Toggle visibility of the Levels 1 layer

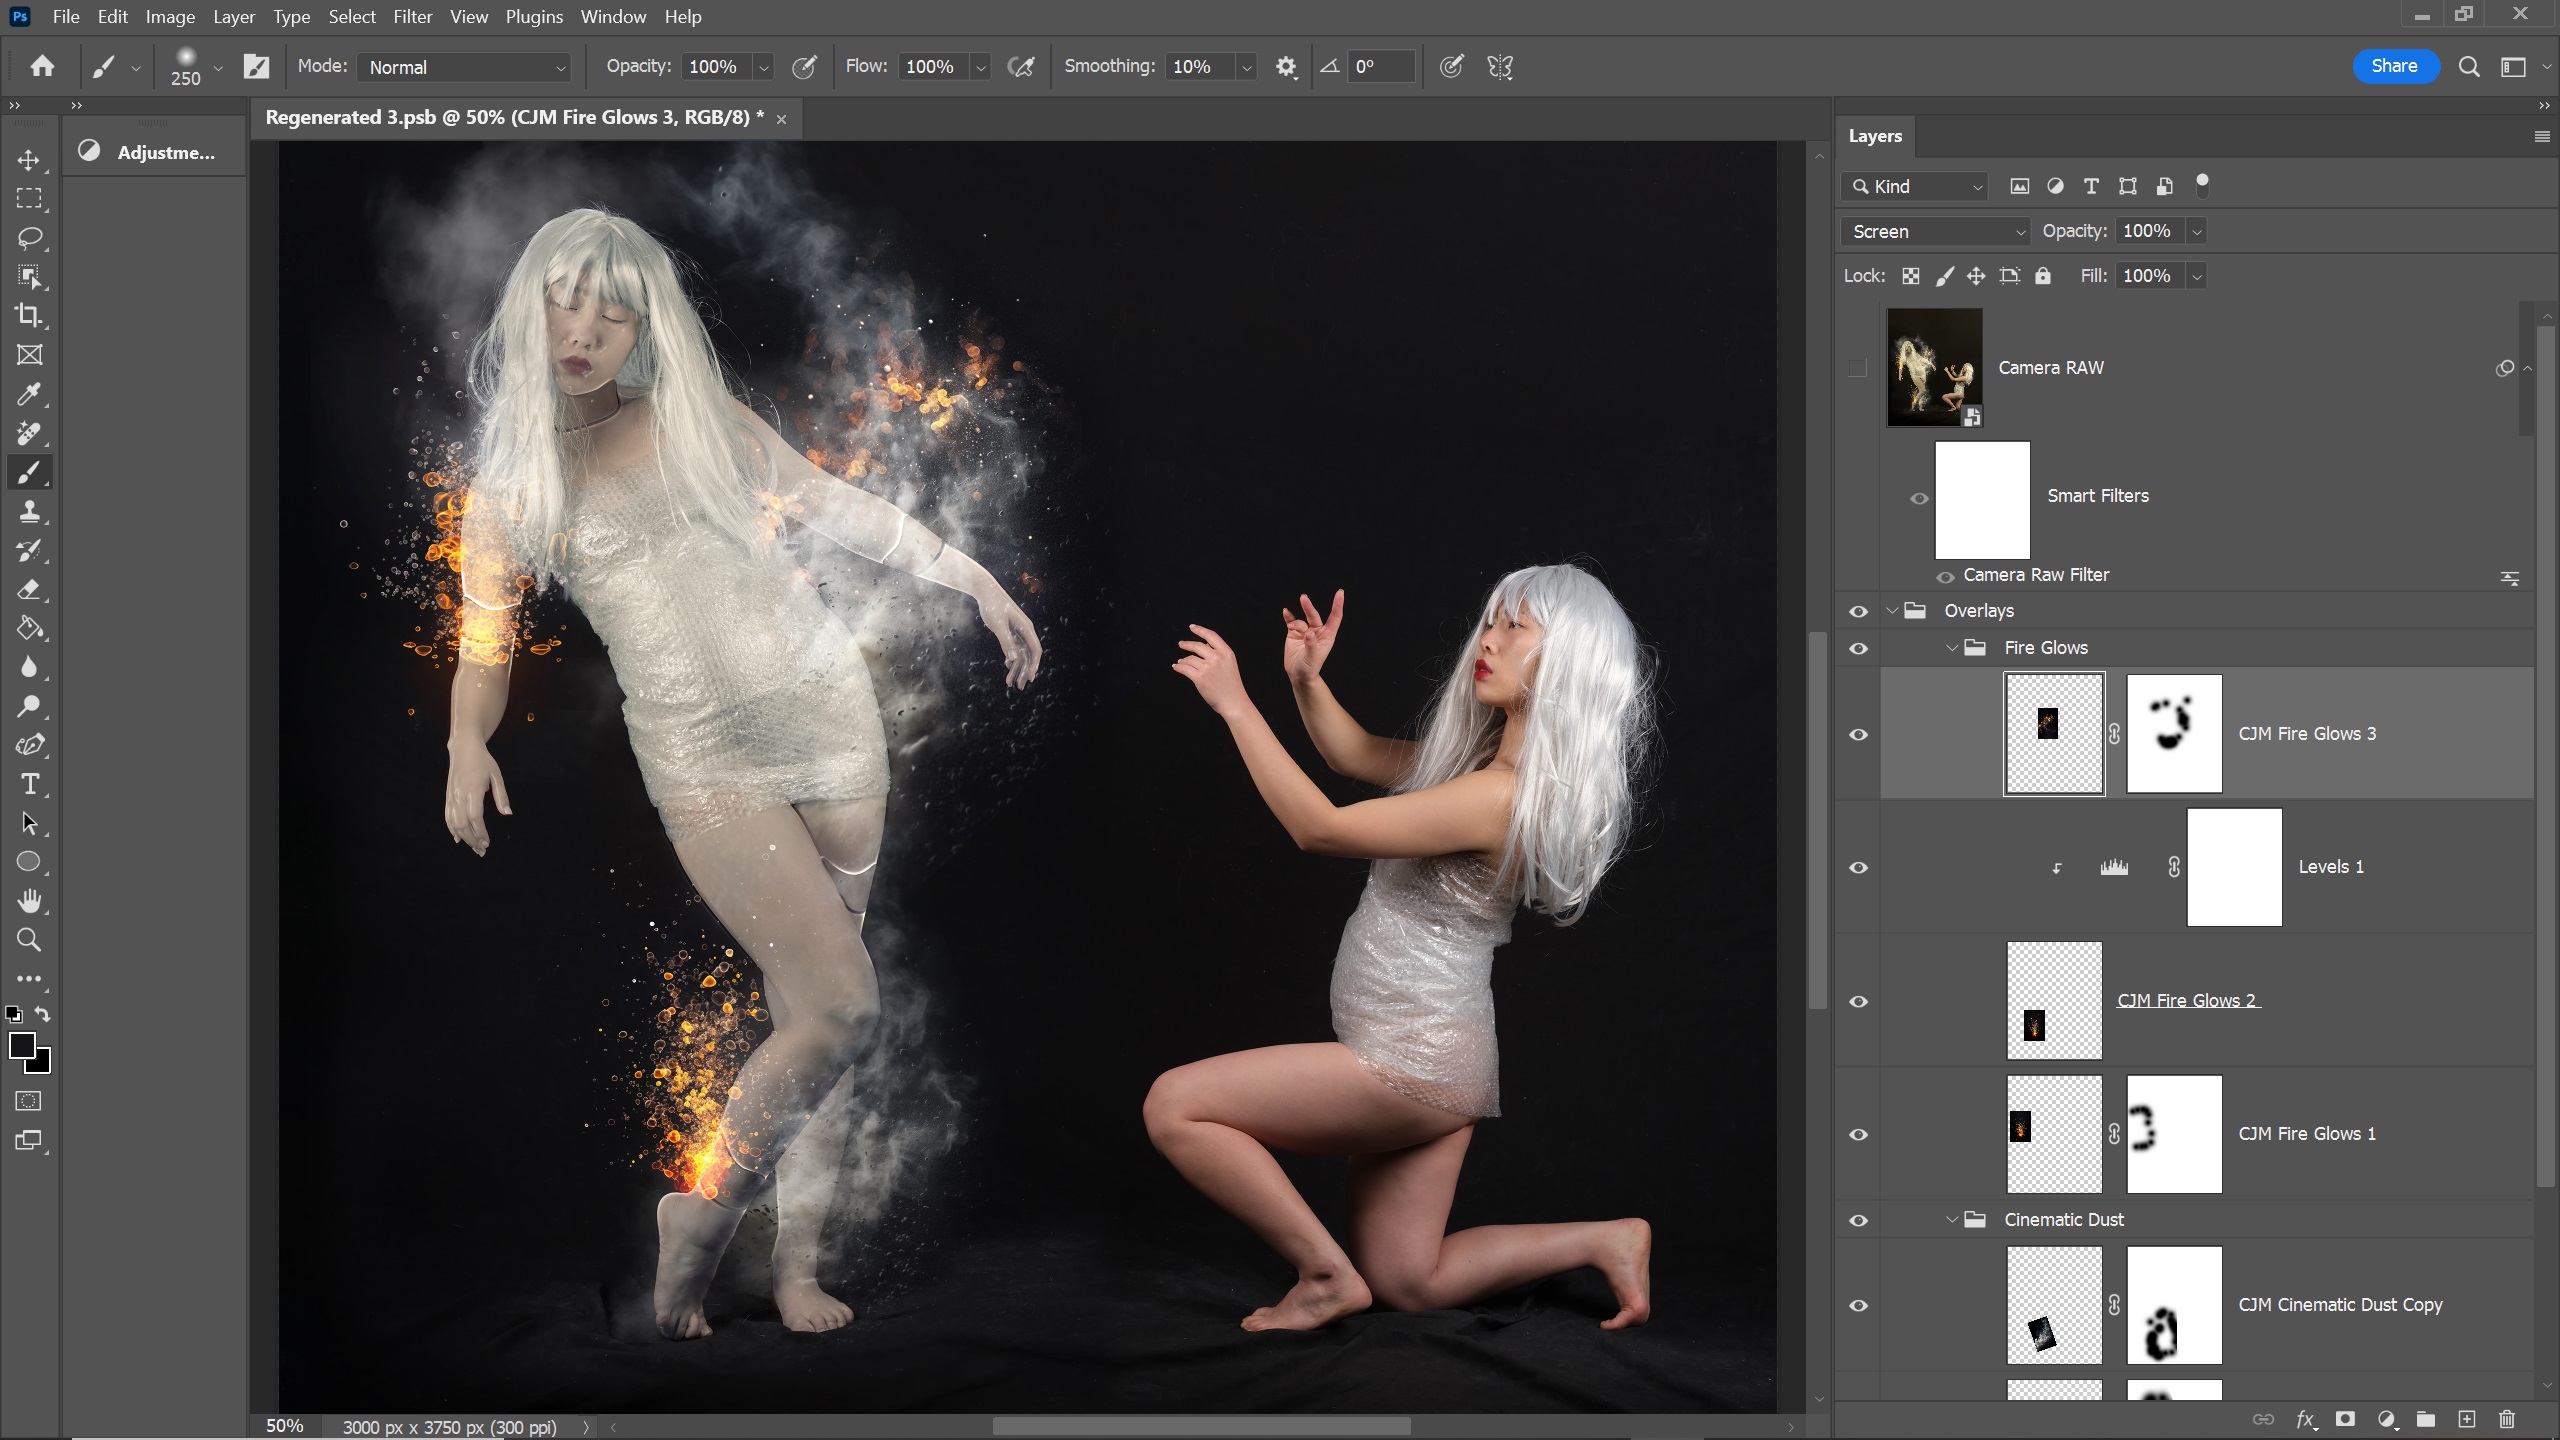click(1858, 868)
